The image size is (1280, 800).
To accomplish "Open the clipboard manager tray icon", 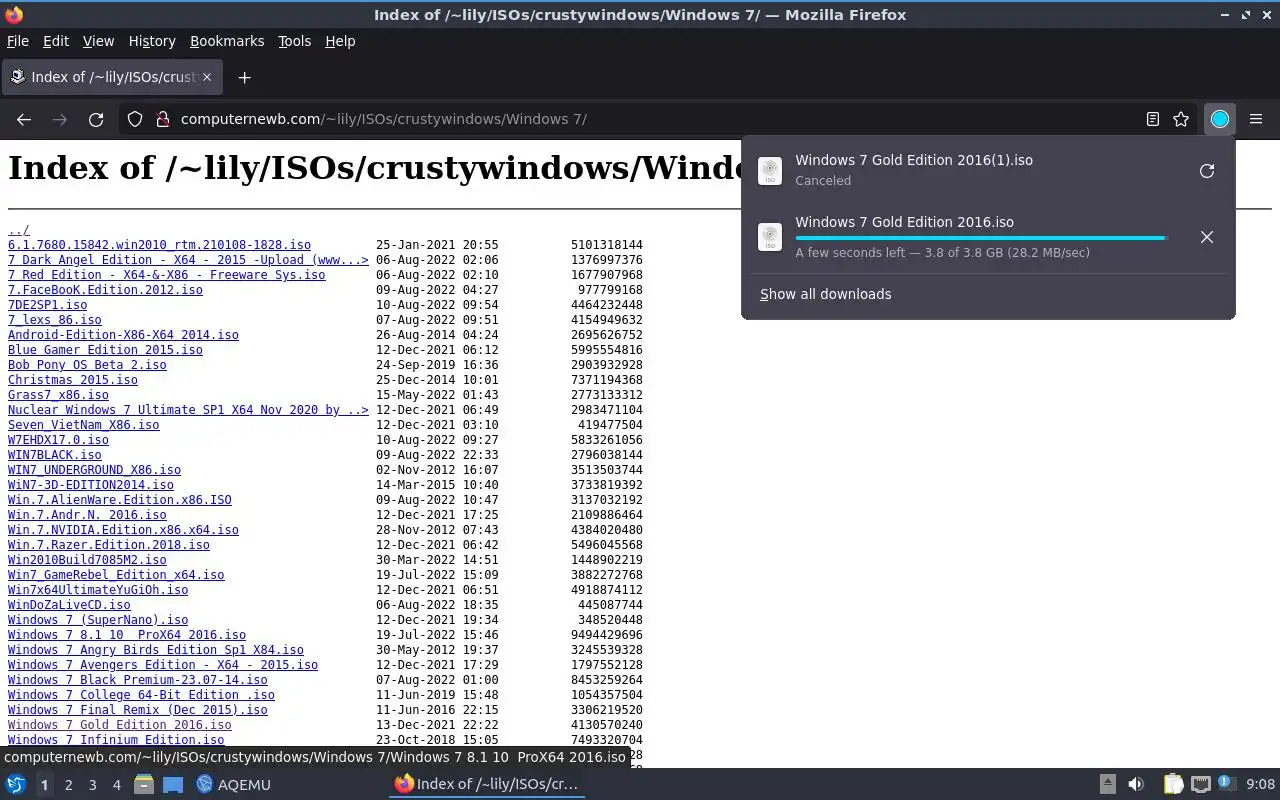I will [x=1173, y=785].
